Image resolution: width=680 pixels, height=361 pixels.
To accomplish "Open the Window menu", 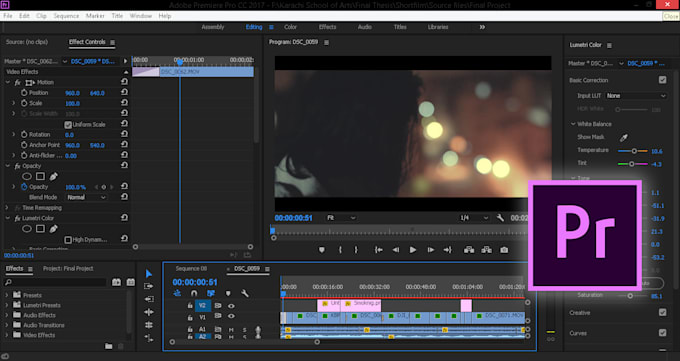I will 141,16.
